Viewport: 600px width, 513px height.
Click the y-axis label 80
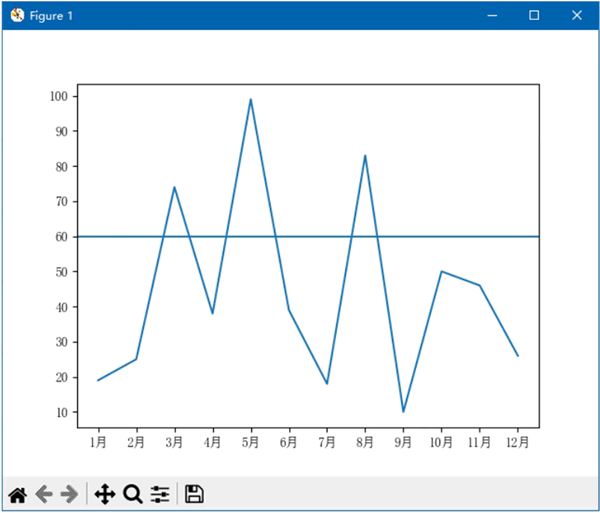[x=62, y=167]
